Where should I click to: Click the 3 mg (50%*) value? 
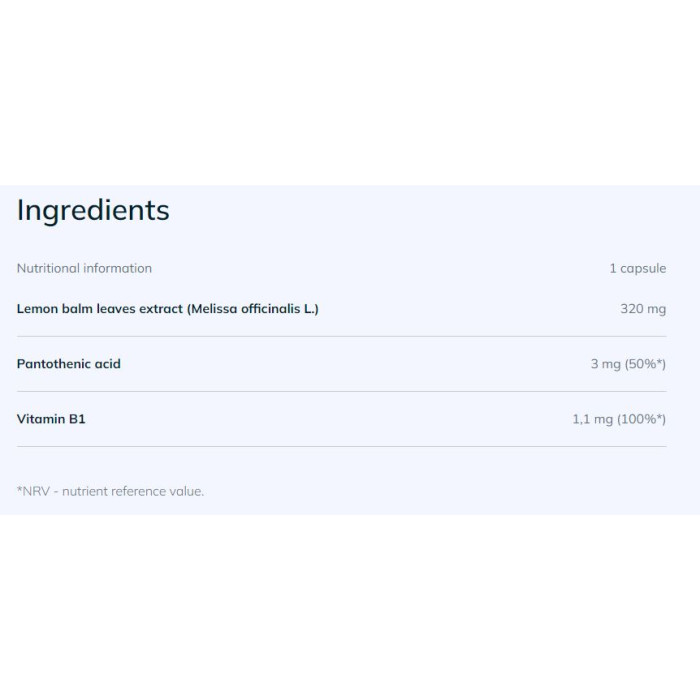tap(628, 364)
